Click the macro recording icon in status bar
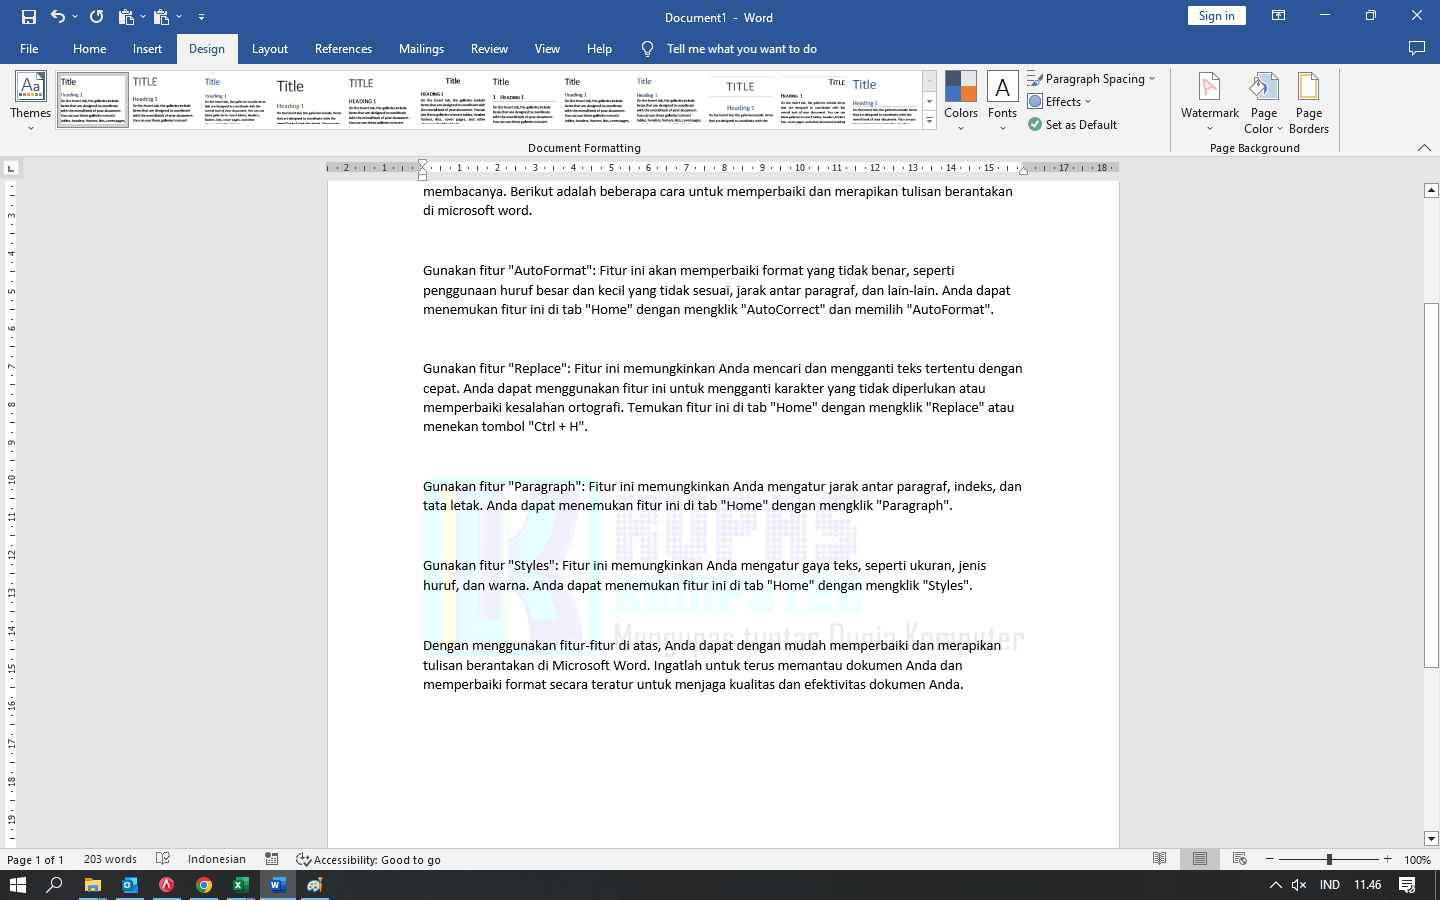The height and width of the screenshot is (900, 1440). click(272, 860)
